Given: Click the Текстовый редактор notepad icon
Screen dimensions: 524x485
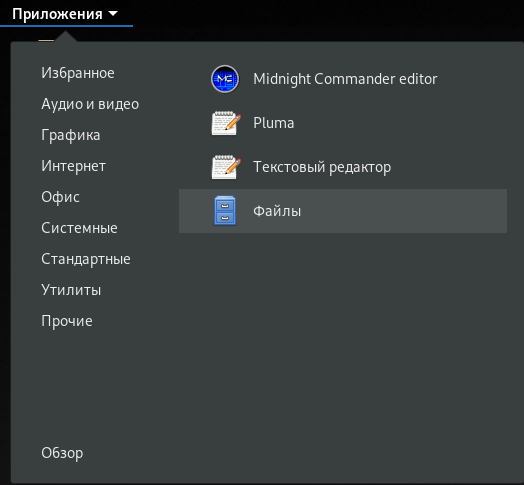Looking at the screenshot, I should tap(226, 167).
